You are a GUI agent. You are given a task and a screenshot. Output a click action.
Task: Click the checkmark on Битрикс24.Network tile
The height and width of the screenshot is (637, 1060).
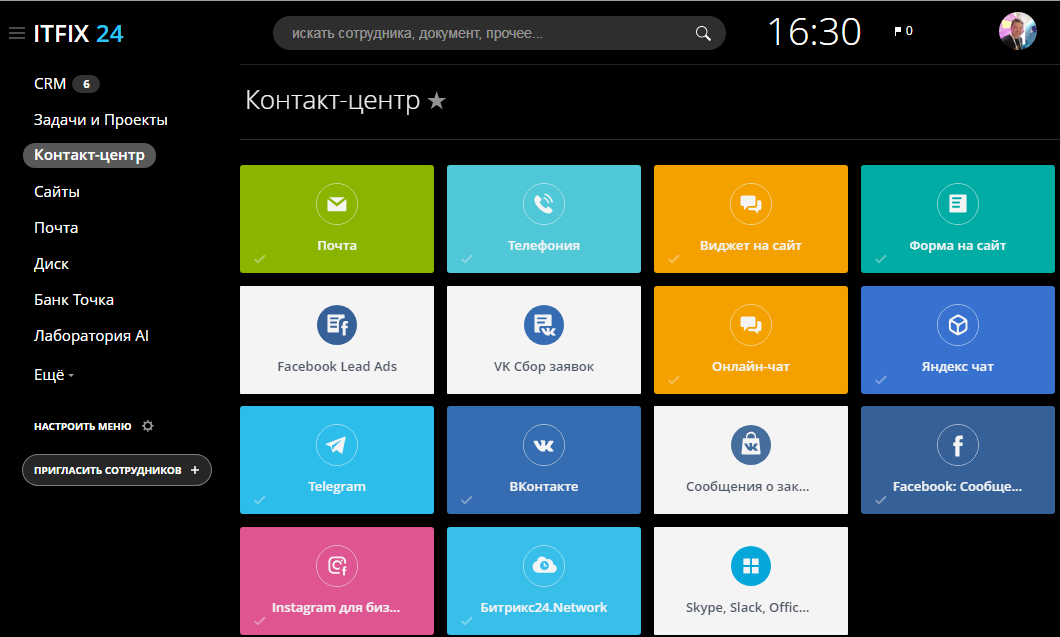pos(466,621)
